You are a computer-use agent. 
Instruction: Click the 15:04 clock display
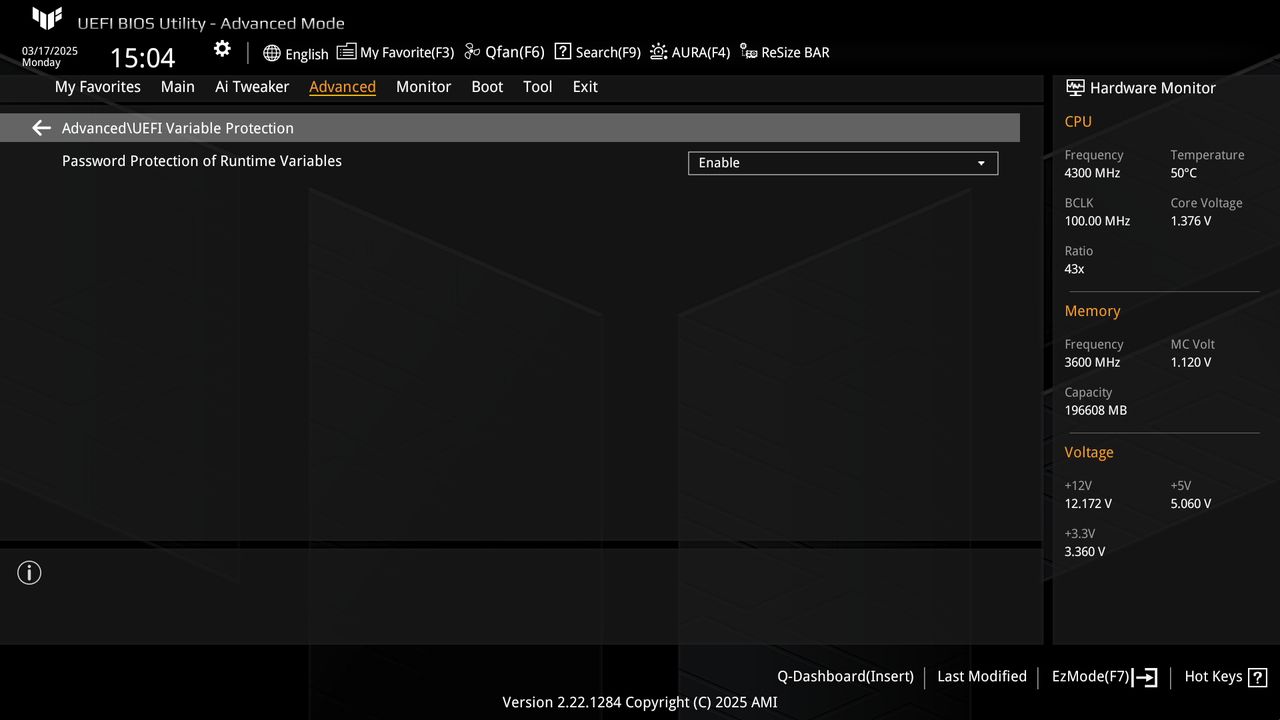(142, 58)
